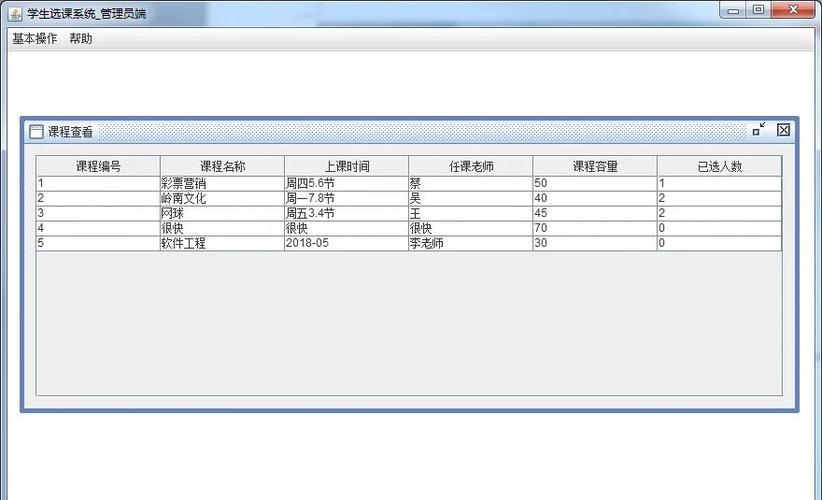Image resolution: width=822 pixels, height=500 pixels.
Task: Click the 课程编号 column header
Action: pos(98,166)
